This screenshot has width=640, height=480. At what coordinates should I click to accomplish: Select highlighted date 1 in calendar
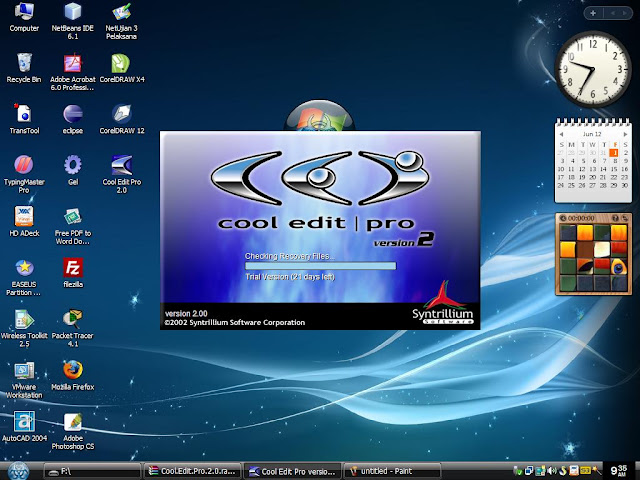point(614,153)
